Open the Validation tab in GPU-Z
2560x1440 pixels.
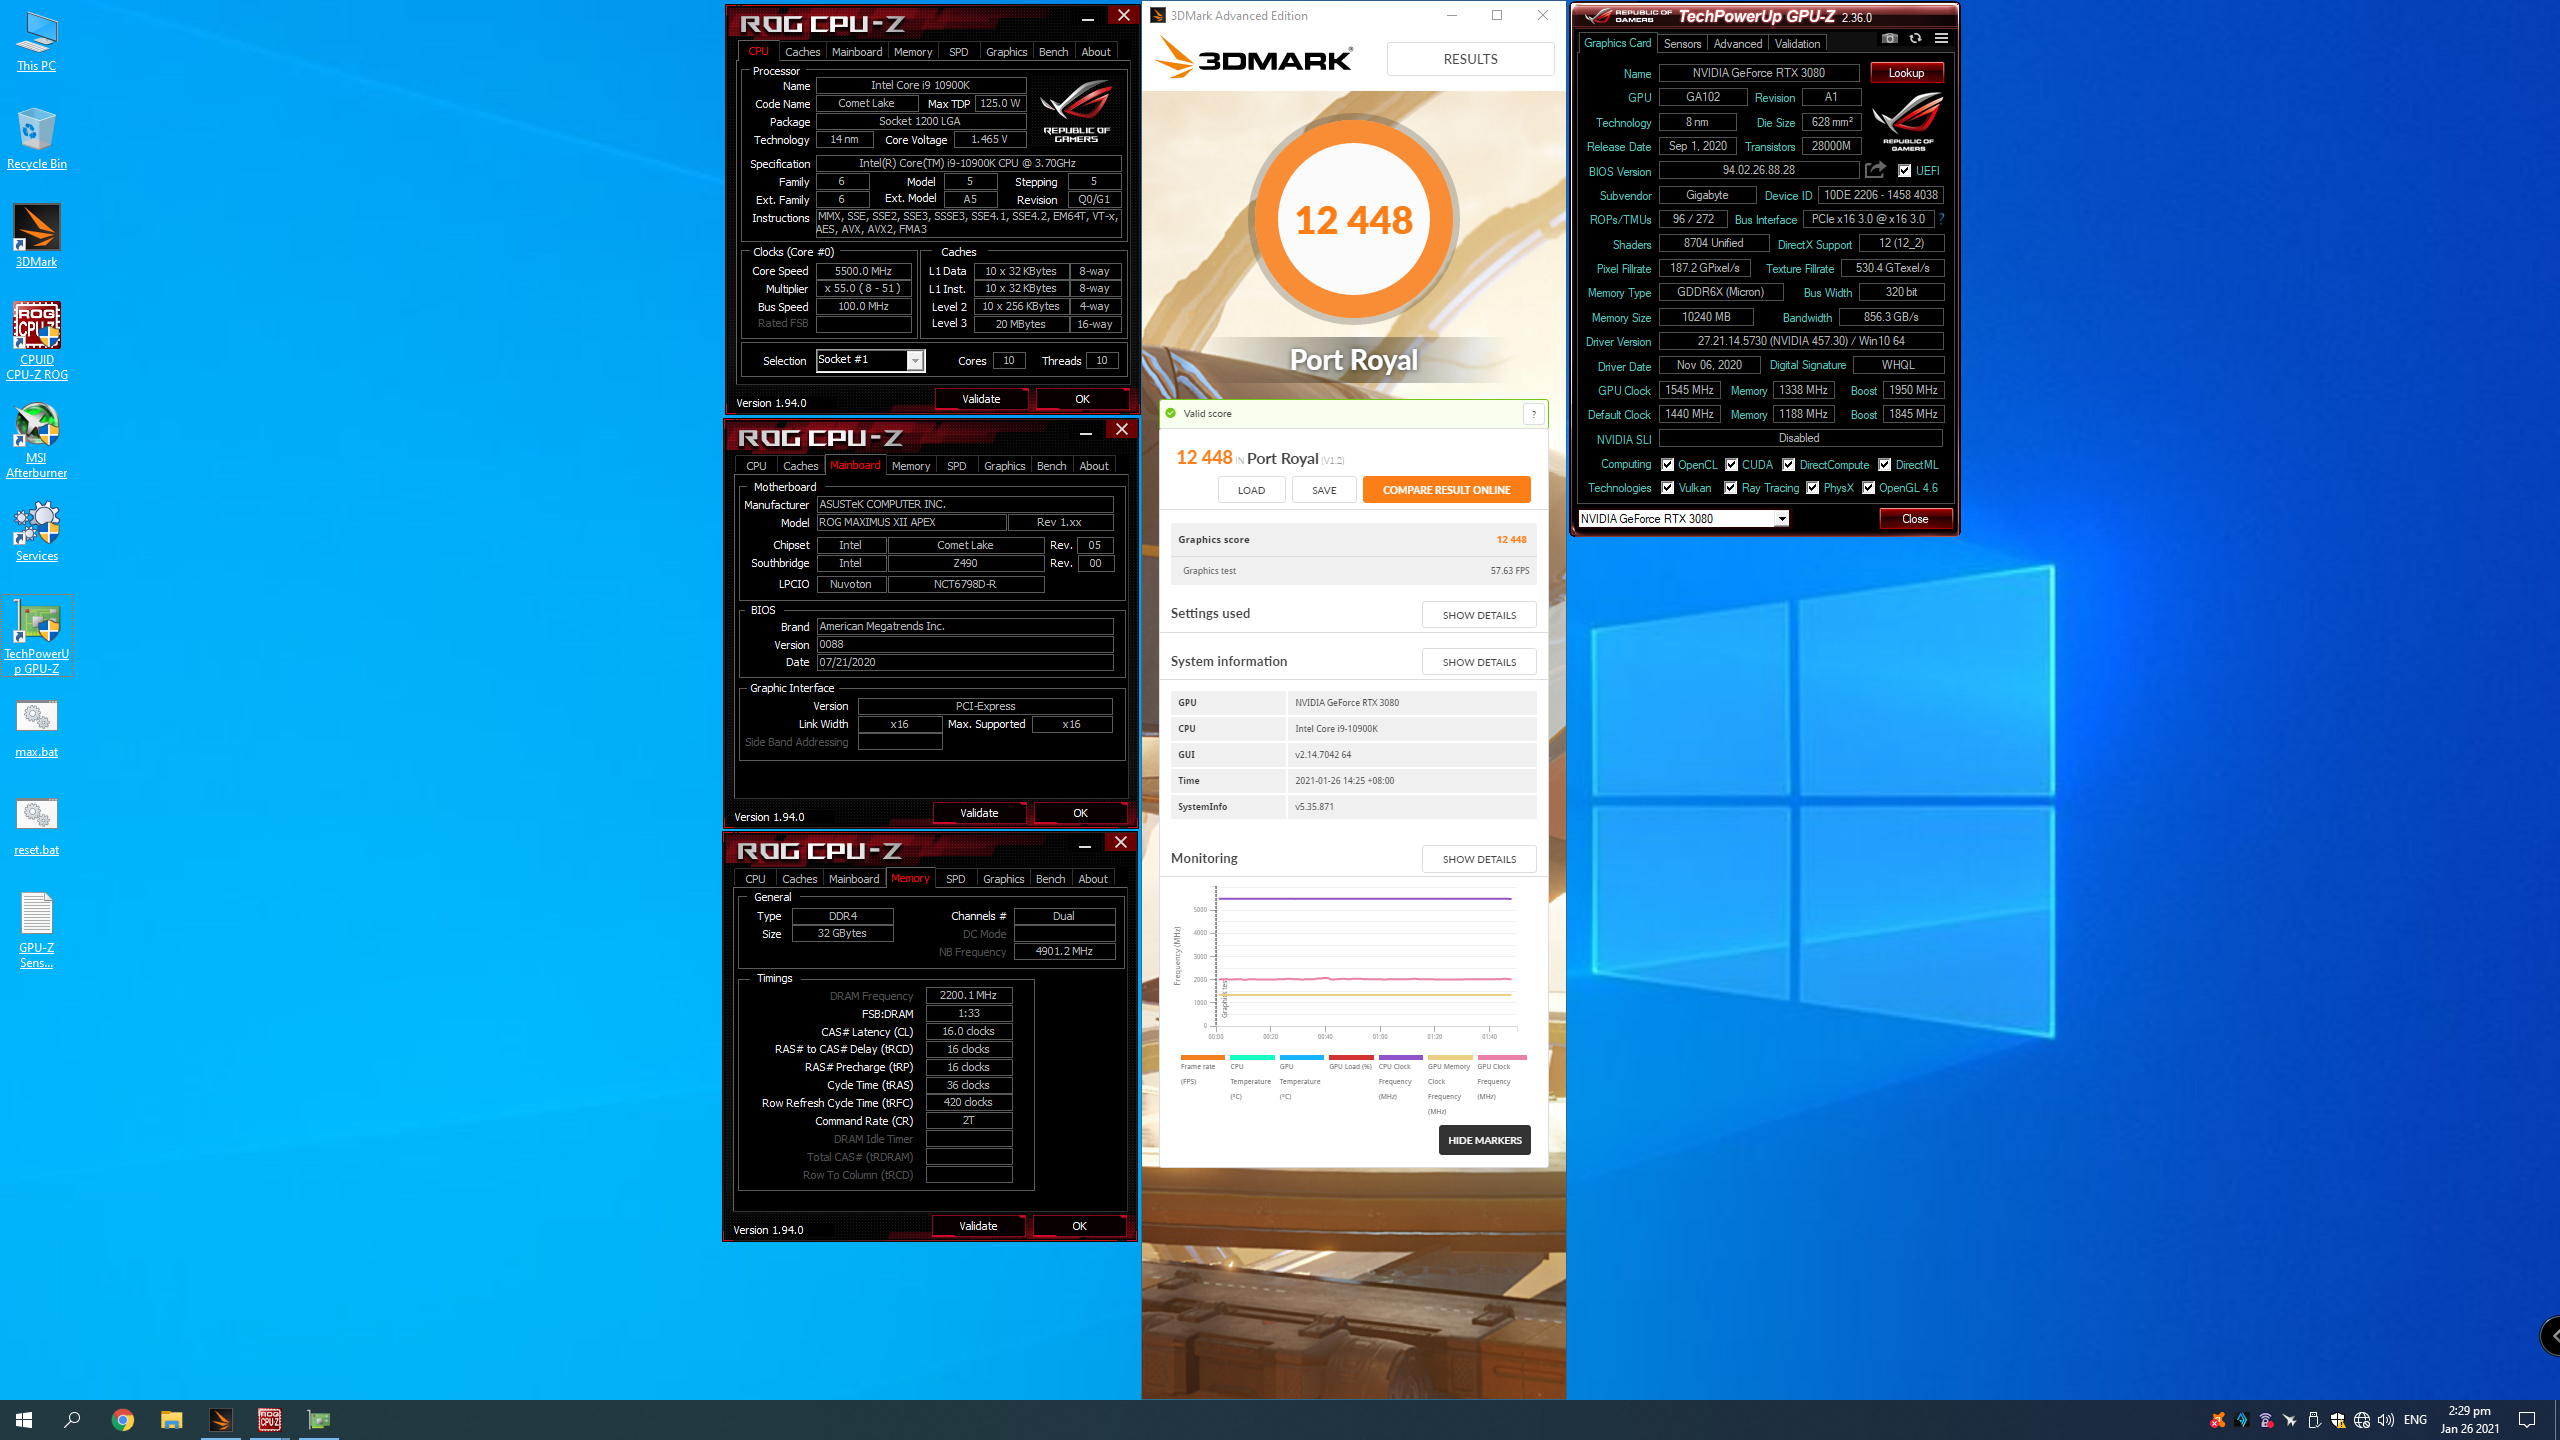[1797, 44]
